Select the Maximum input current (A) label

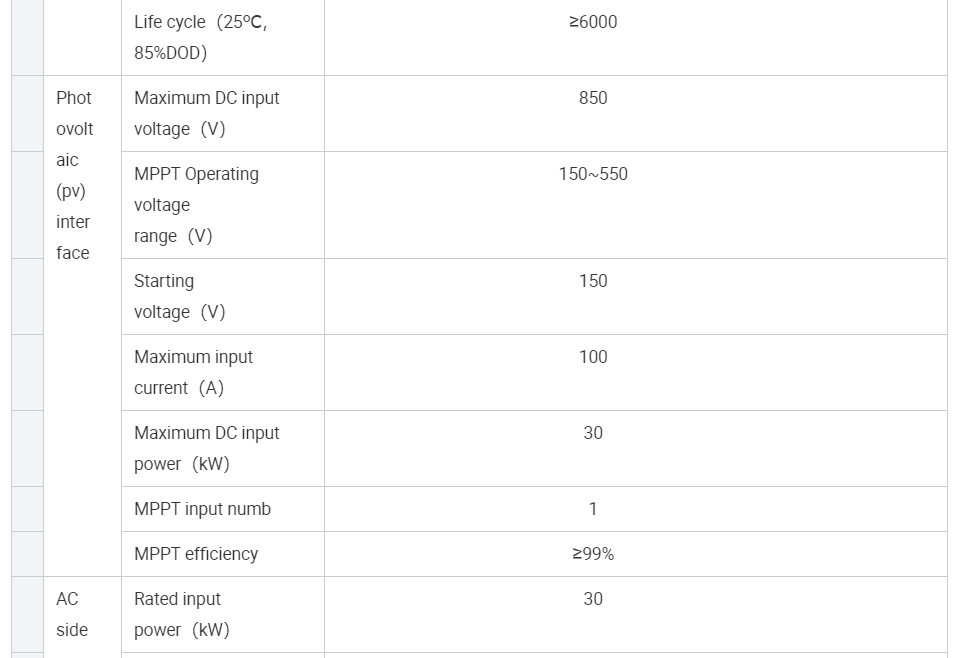(x=194, y=372)
